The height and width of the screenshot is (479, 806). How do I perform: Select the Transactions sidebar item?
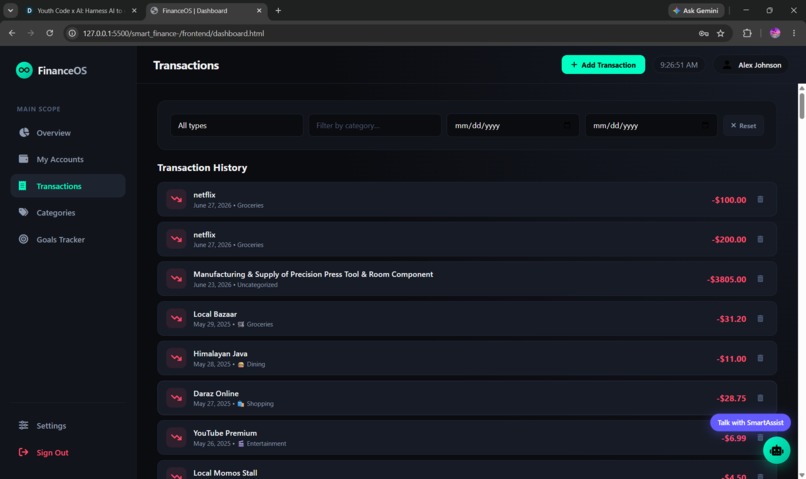(x=68, y=186)
